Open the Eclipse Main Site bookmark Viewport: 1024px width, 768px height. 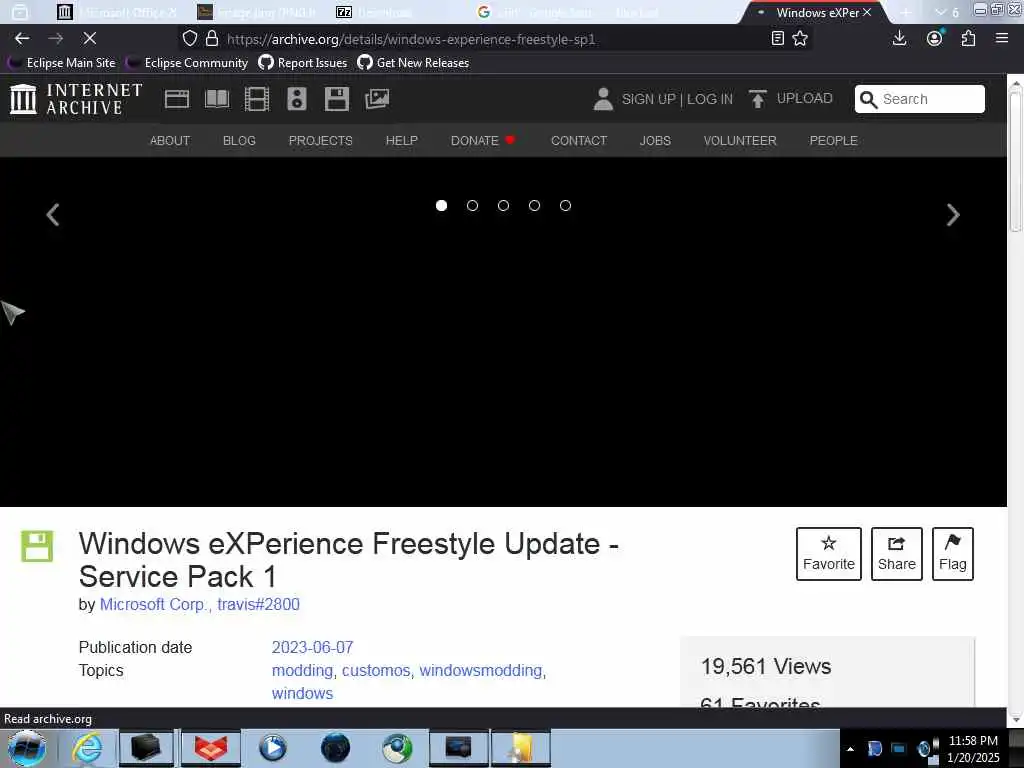pyautogui.click(x=62, y=63)
